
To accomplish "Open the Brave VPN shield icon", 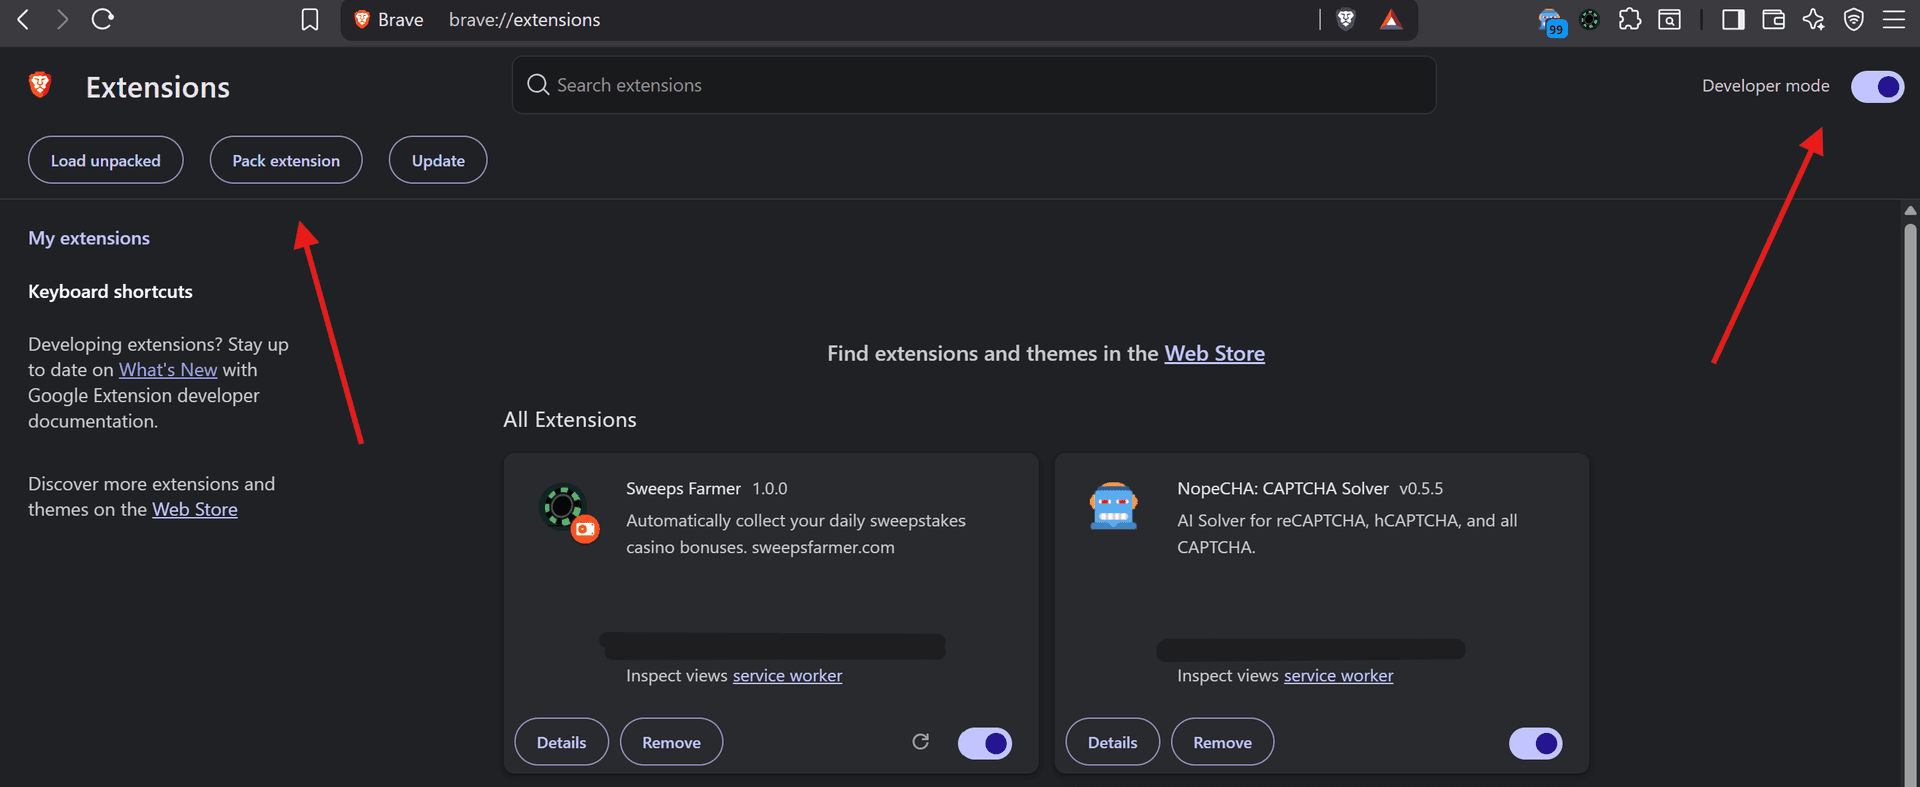I will coord(1853,19).
